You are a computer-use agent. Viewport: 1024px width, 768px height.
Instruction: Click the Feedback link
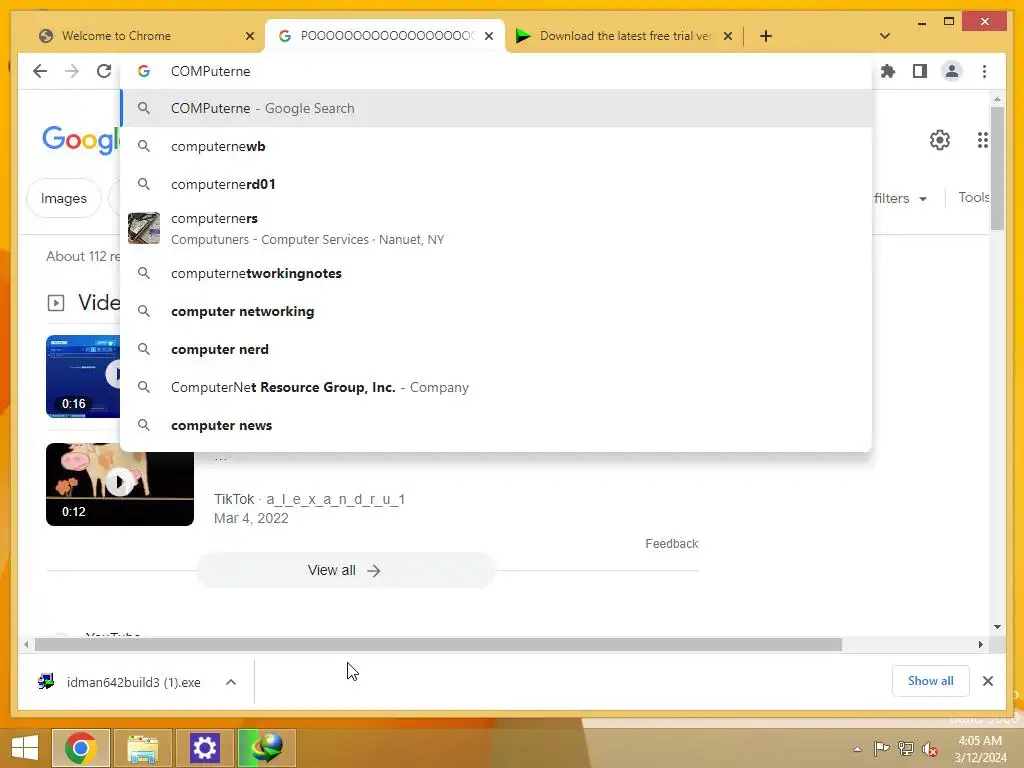(x=671, y=543)
